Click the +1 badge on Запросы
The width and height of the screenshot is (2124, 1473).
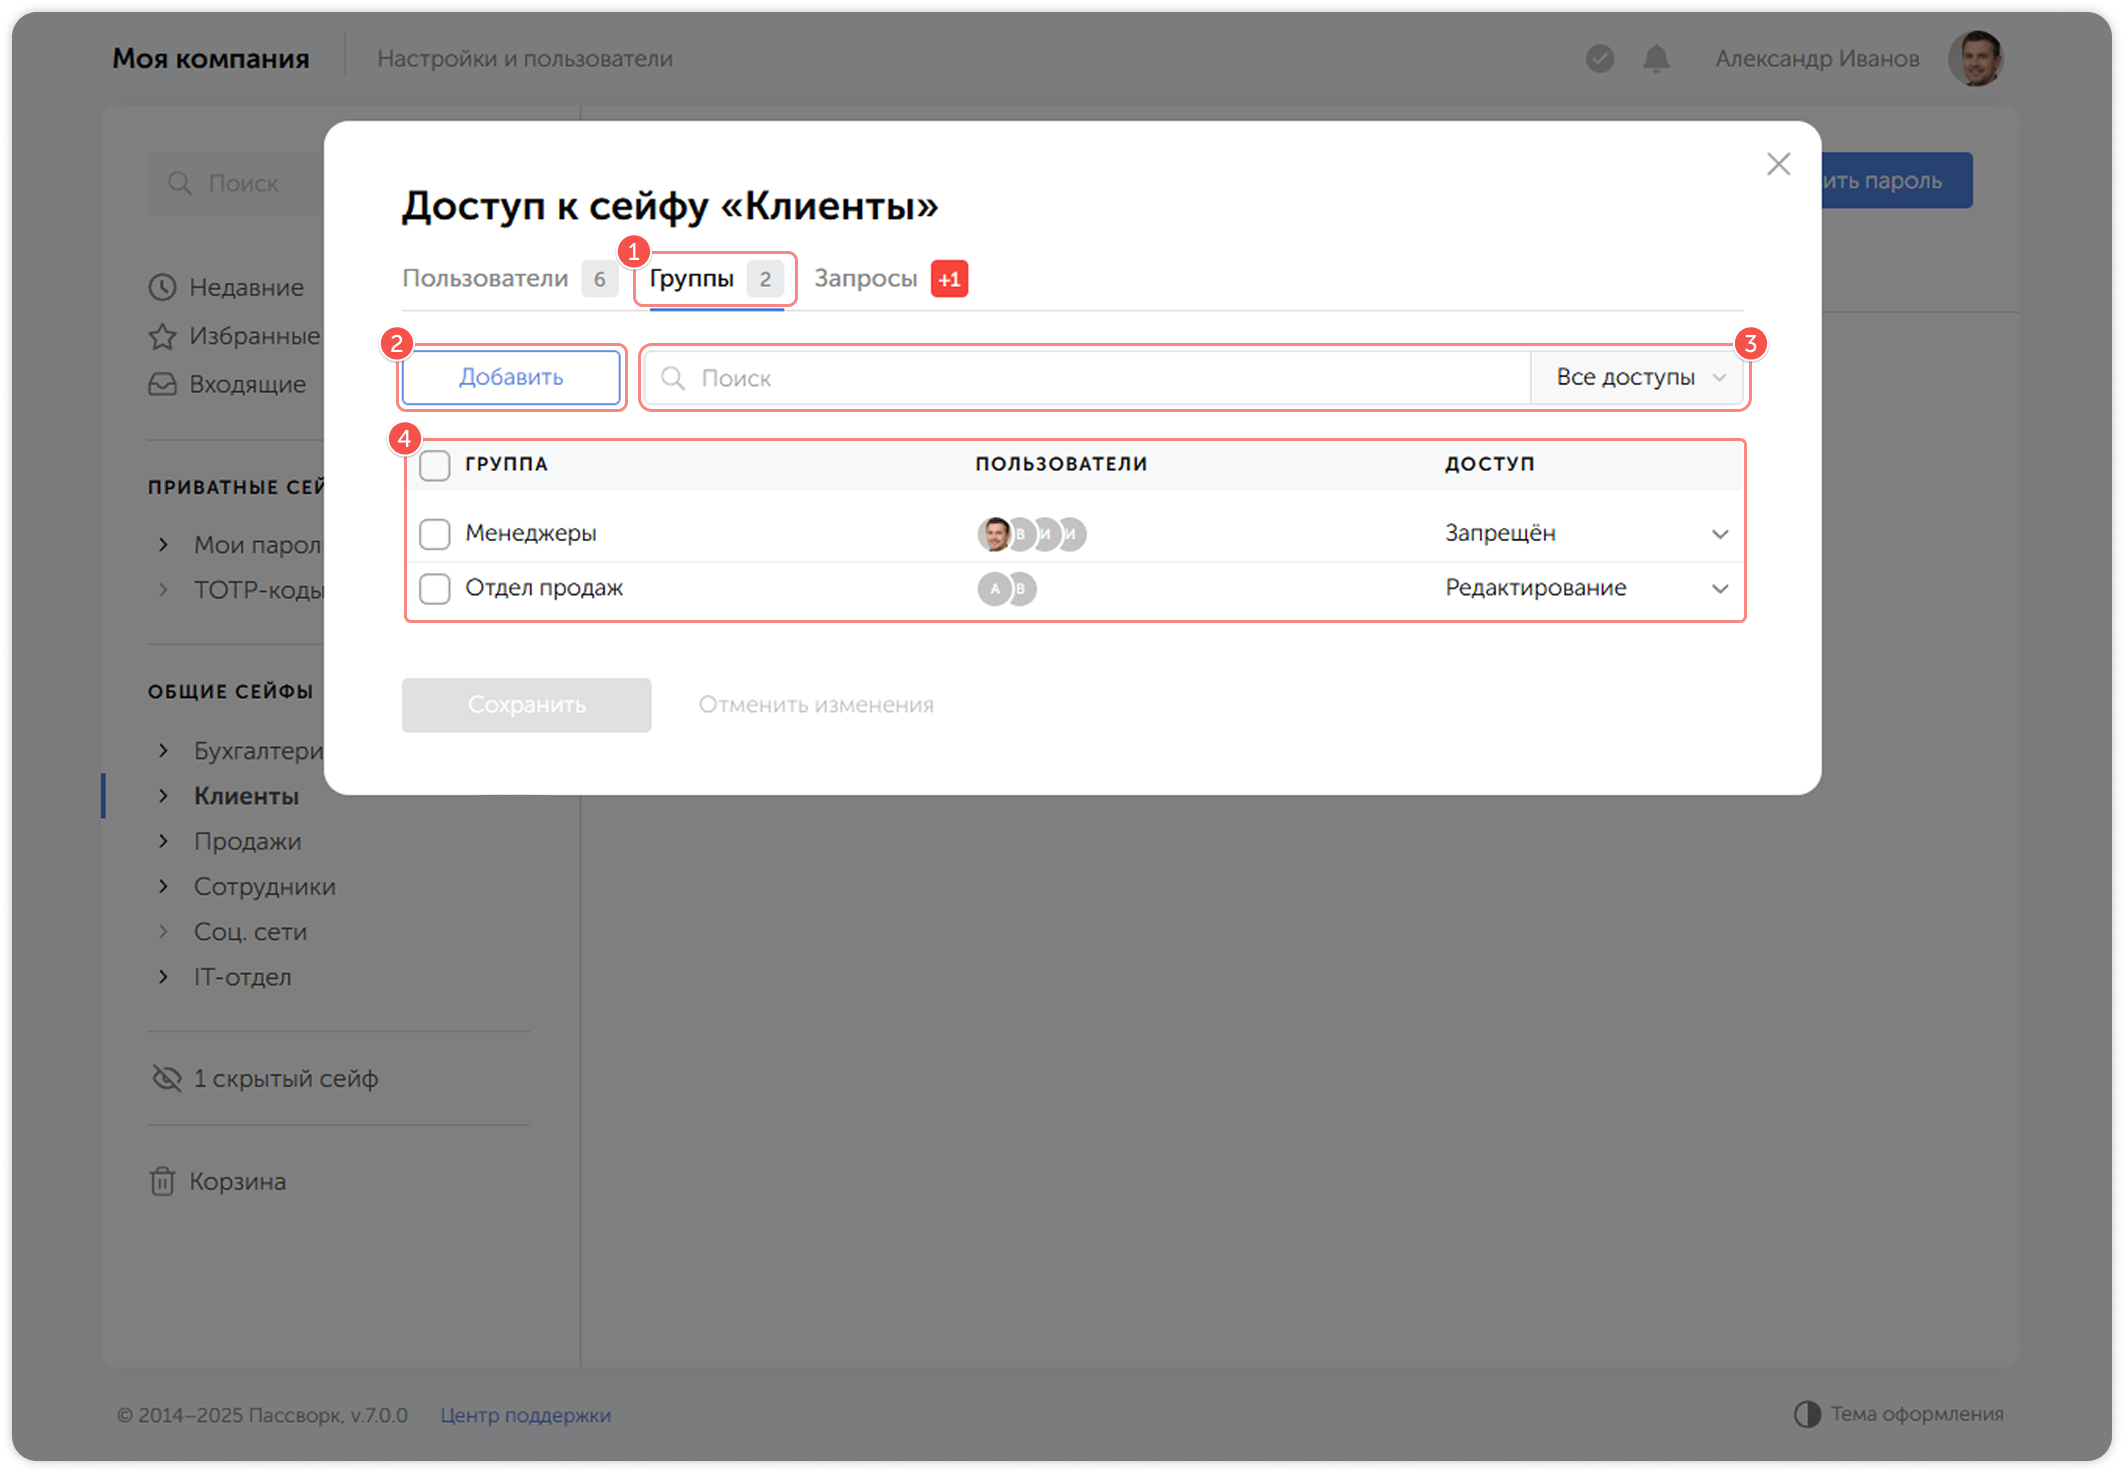pos(949,279)
